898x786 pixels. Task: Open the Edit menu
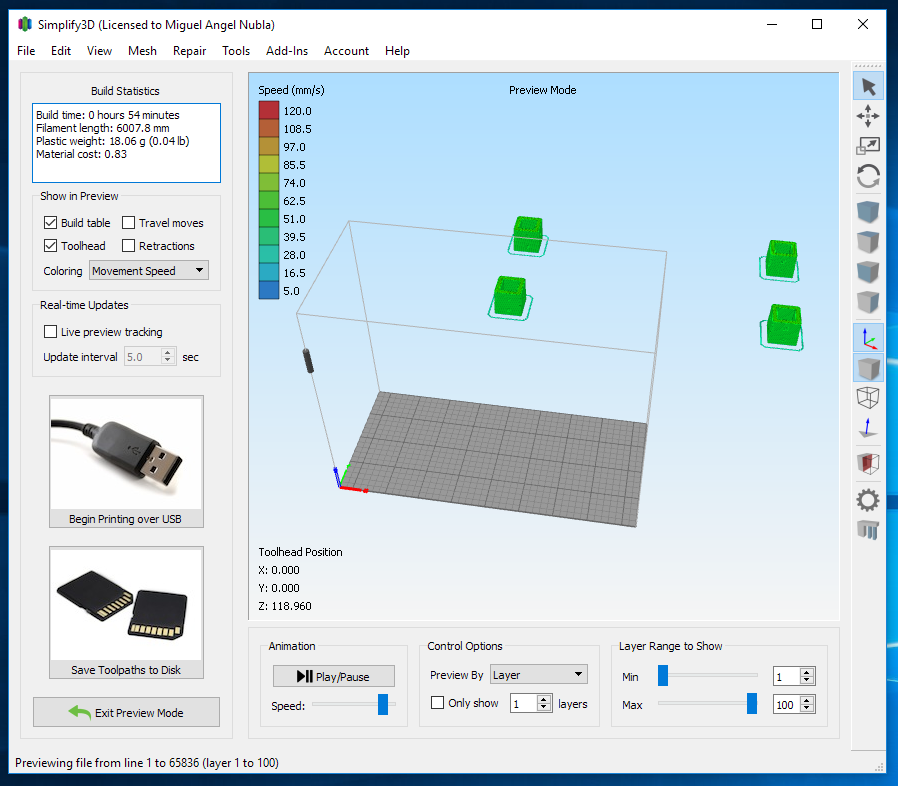point(61,51)
